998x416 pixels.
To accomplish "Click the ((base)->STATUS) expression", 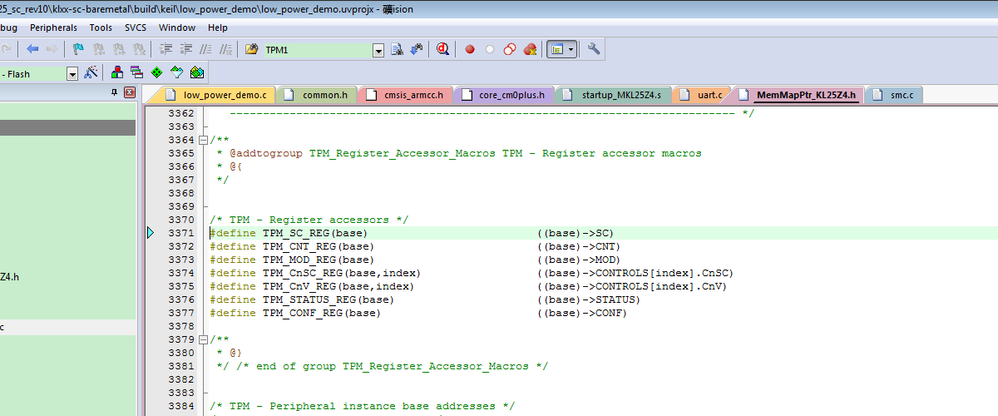I will [x=589, y=300].
